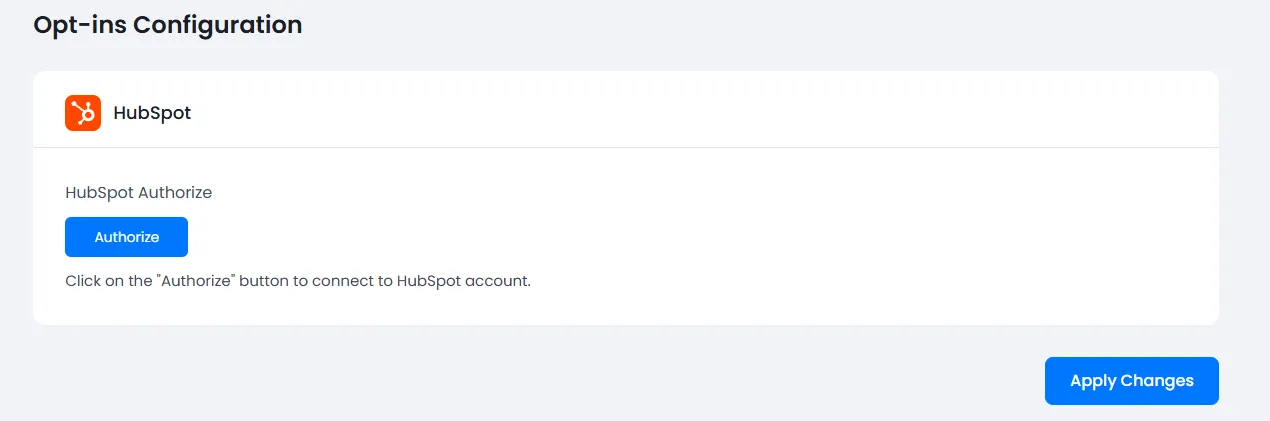Click "HubSpot account" in the hint text
1270x421 pixels.
click(463, 281)
